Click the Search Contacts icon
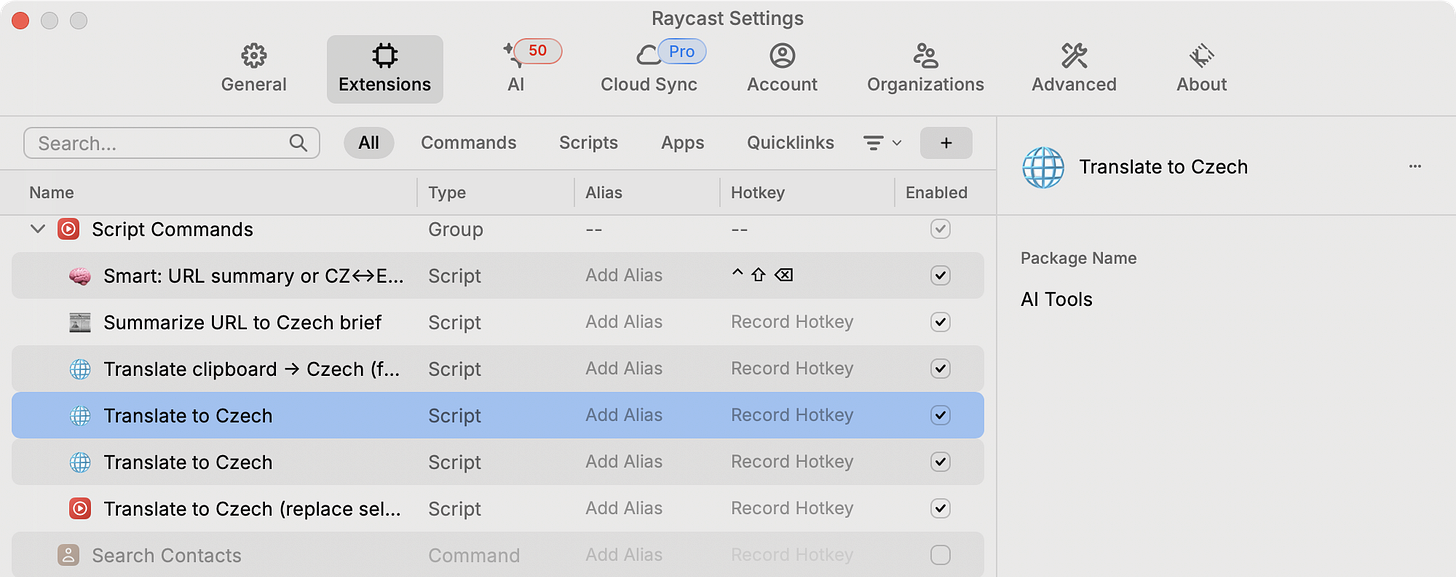This screenshot has height=577, width=1456. [x=68, y=555]
